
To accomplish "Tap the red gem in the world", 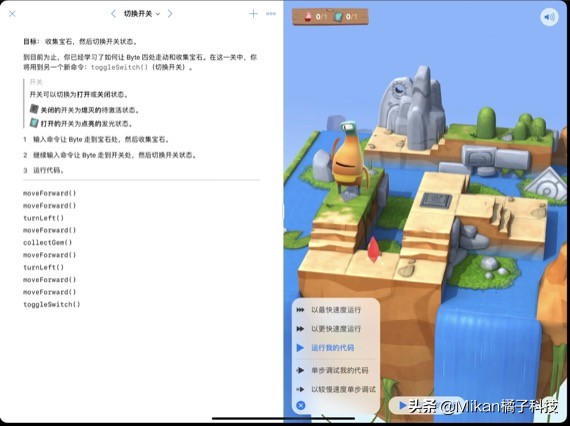I will (x=373, y=249).
